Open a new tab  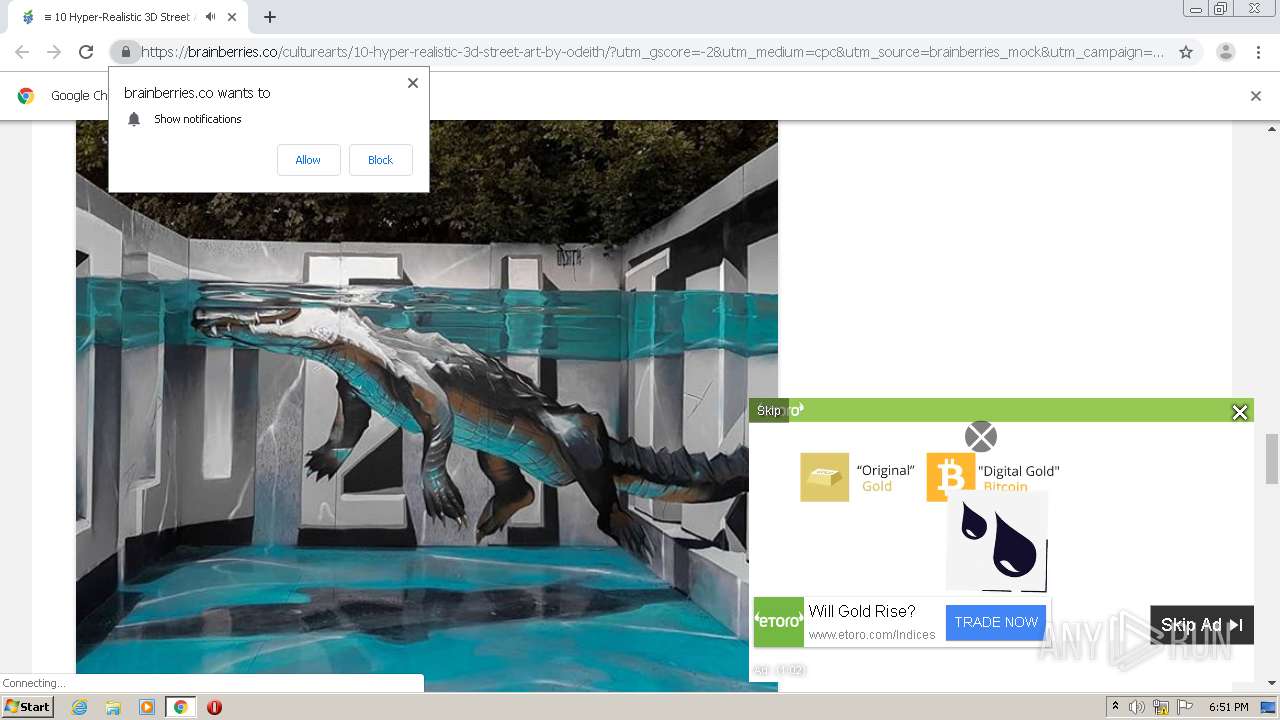270,17
